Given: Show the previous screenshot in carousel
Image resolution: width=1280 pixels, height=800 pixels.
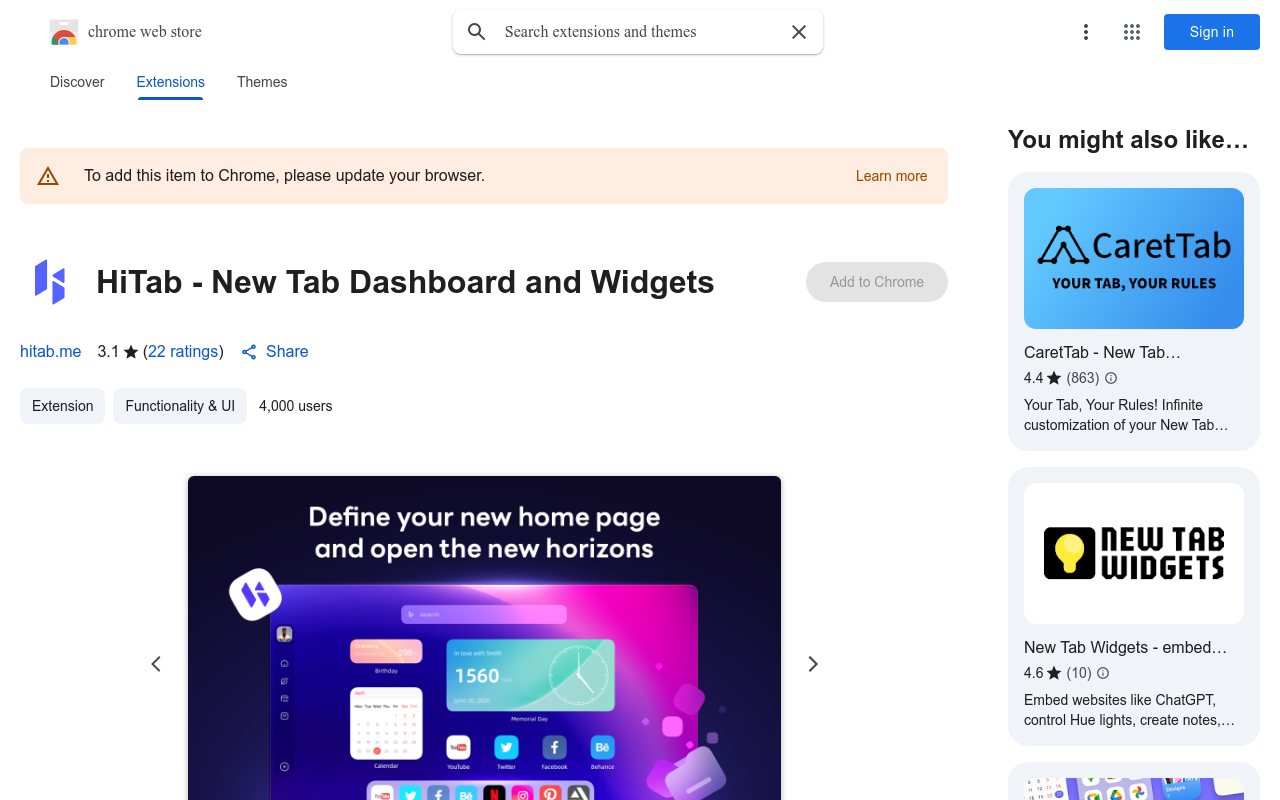Looking at the screenshot, I should coord(156,664).
